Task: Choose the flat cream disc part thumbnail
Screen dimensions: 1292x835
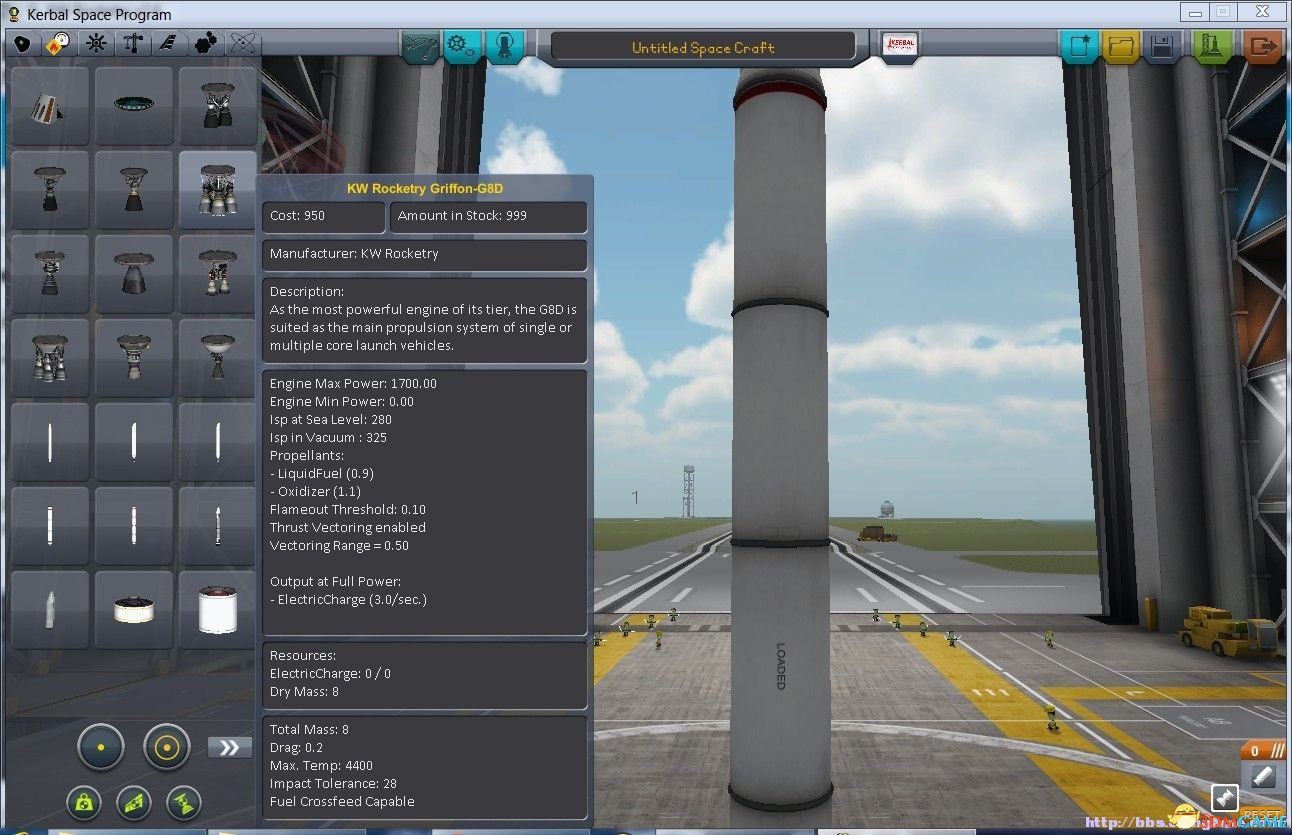Action: (133, 610)
